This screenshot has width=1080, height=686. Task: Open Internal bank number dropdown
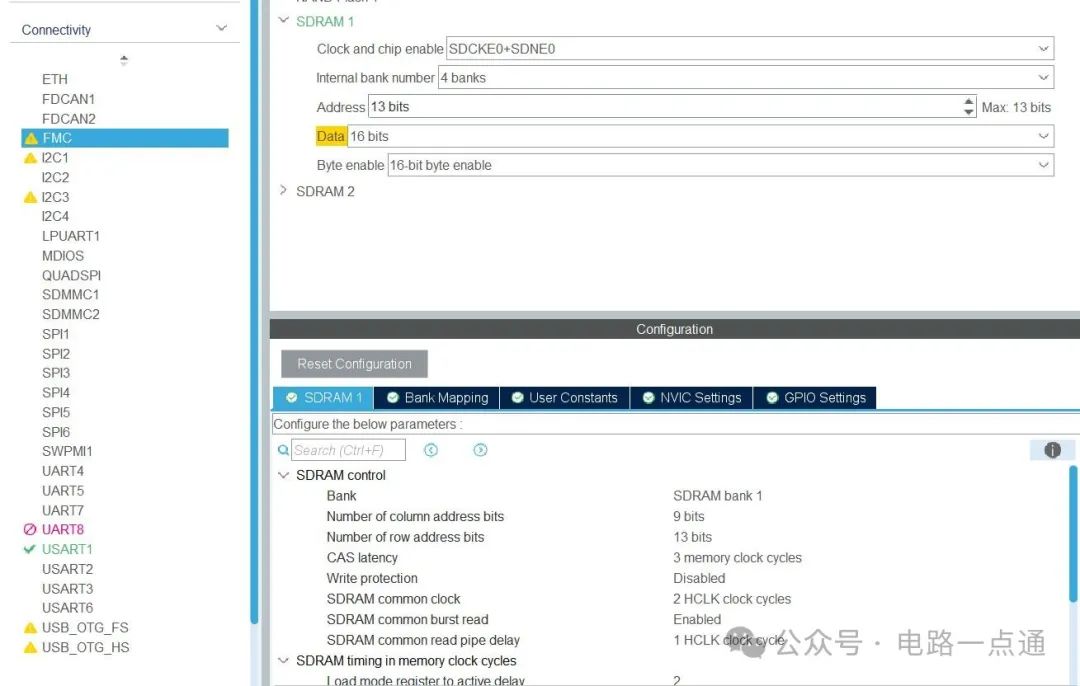click(x=1043, y=78)
